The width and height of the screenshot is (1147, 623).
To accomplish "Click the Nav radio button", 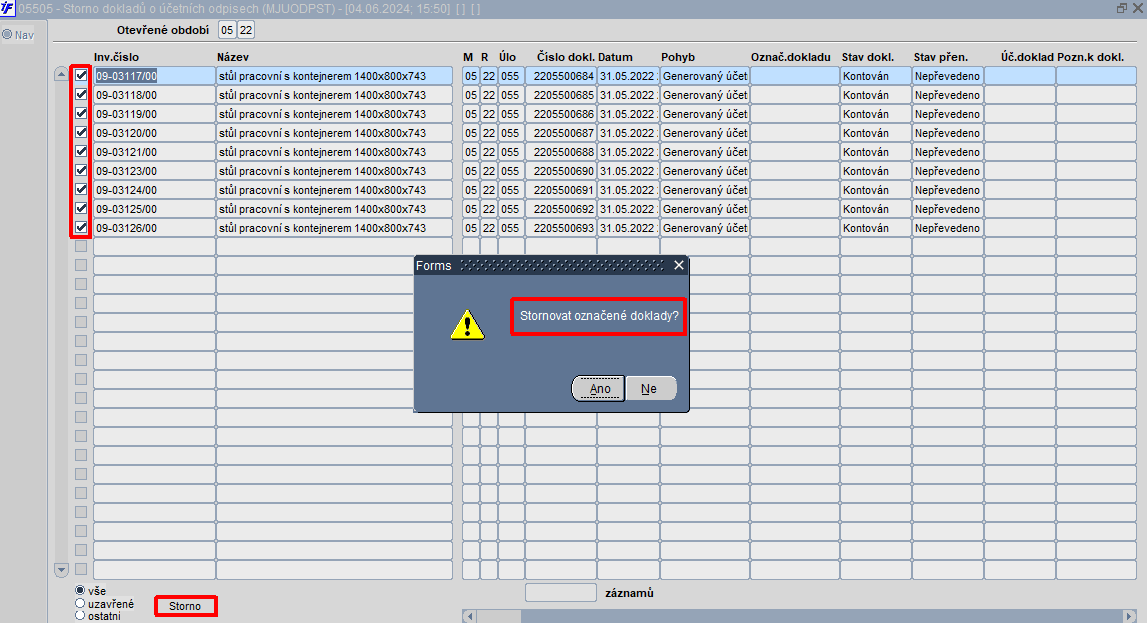I will click(x=7, y=34).
